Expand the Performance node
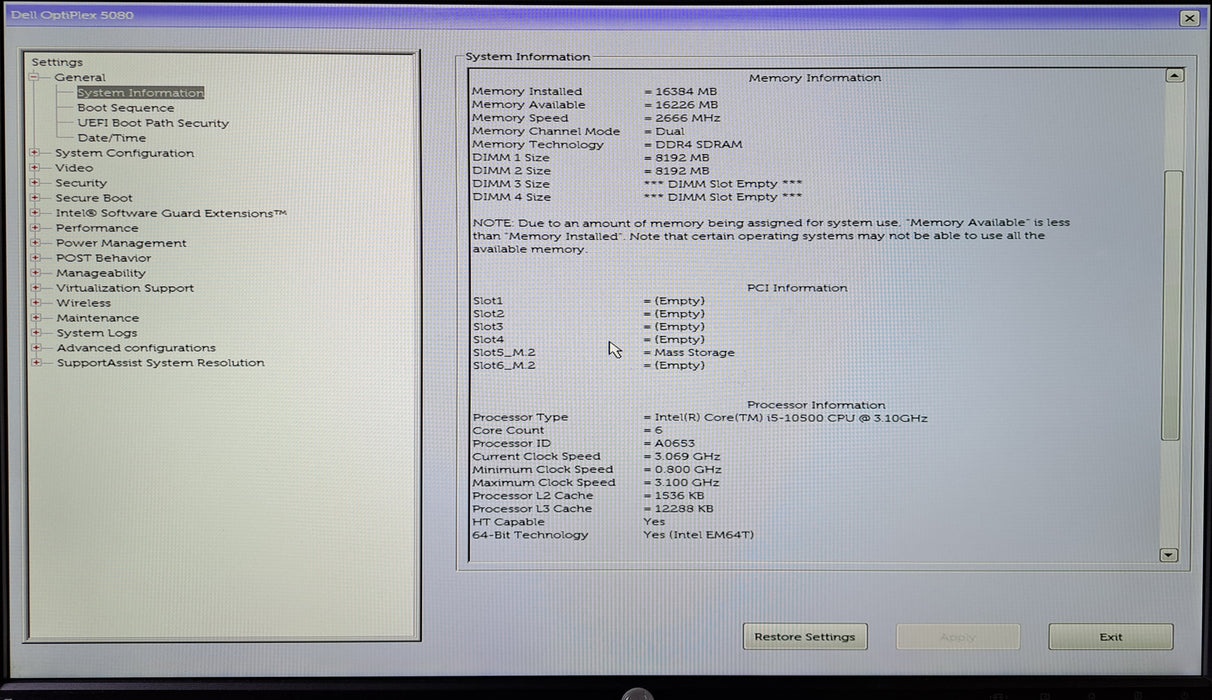1212x700 pixels. [x=35, y=228]
